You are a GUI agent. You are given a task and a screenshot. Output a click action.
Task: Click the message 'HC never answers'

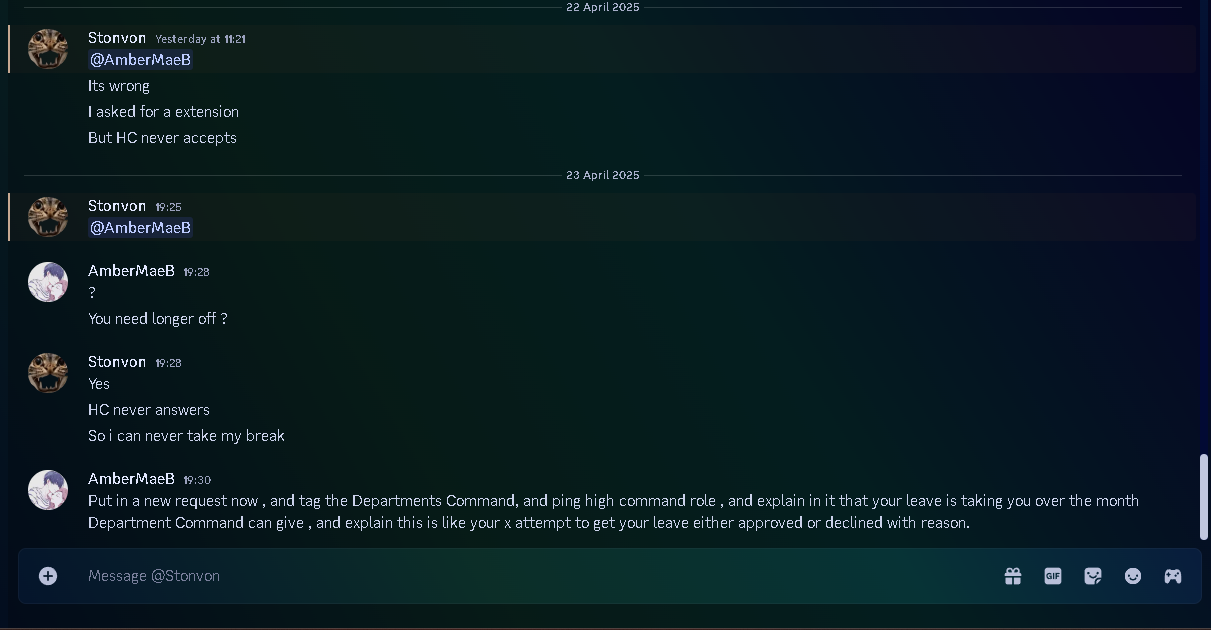click(x=149, y=410)
